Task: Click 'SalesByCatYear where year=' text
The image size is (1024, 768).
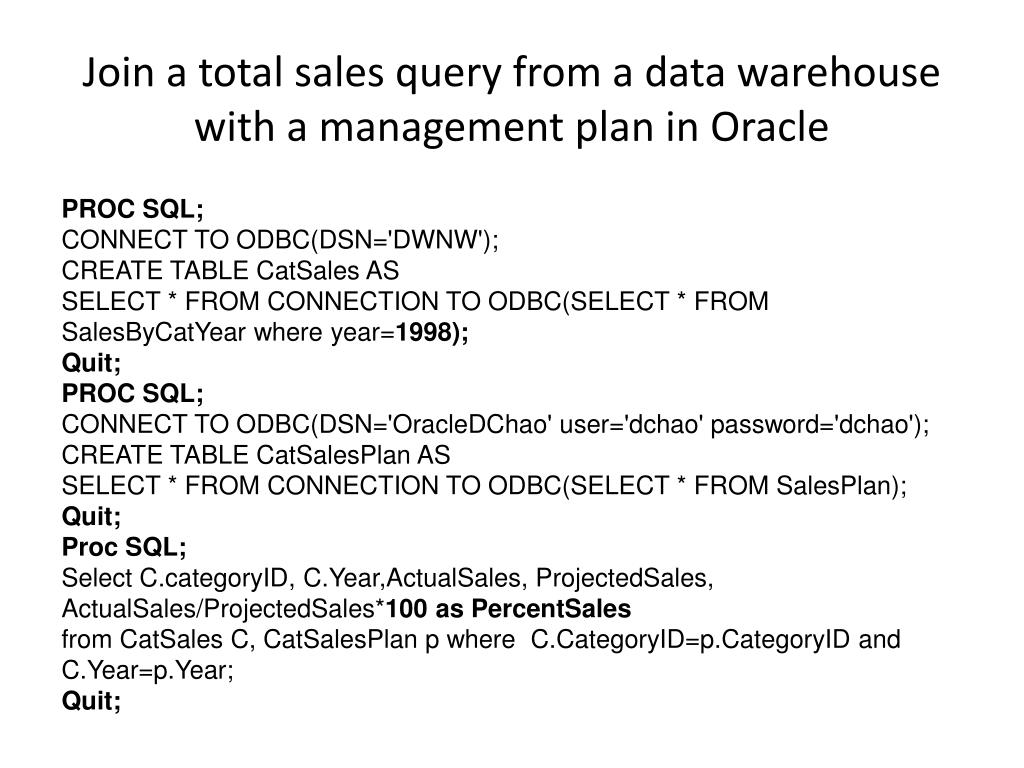Action: coord(229,332)
